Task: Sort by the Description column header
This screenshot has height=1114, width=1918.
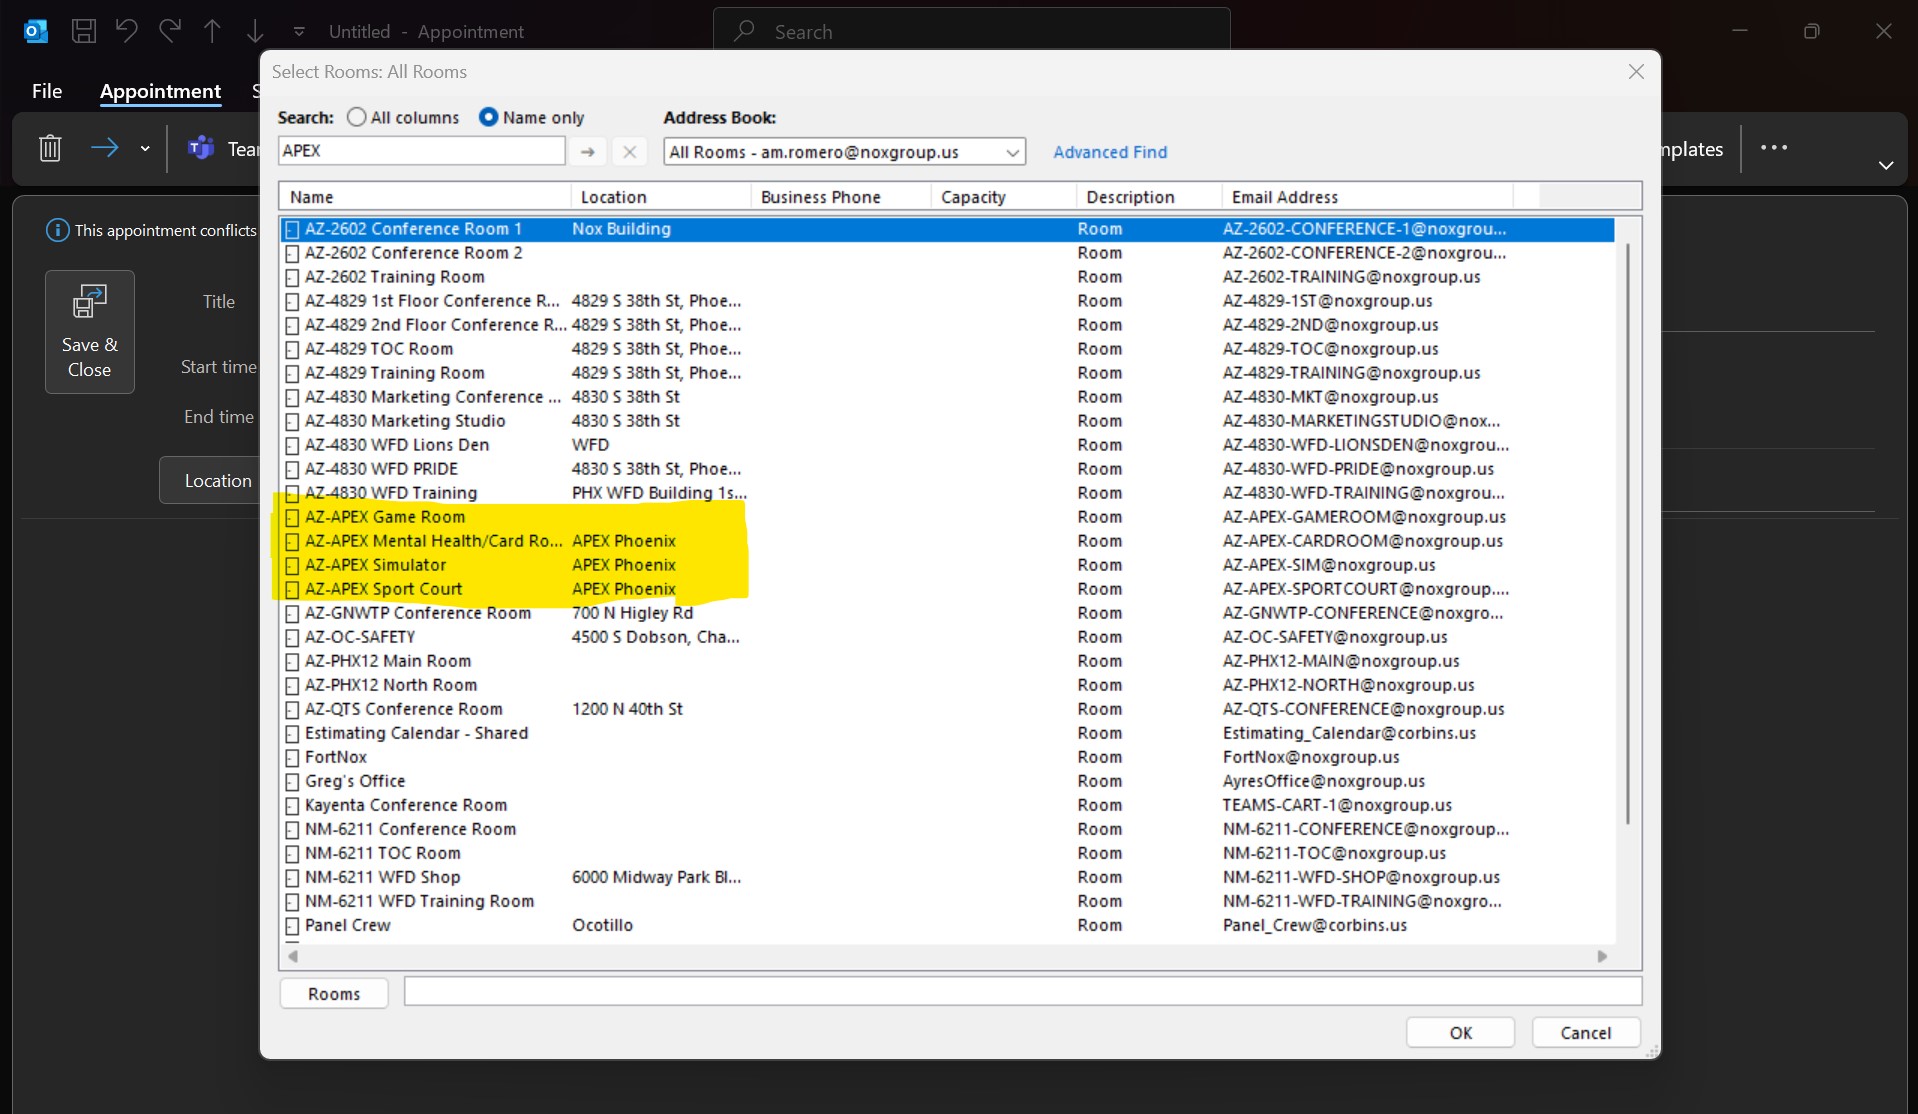Action: pyautogui.click(x=1150, y=197)
